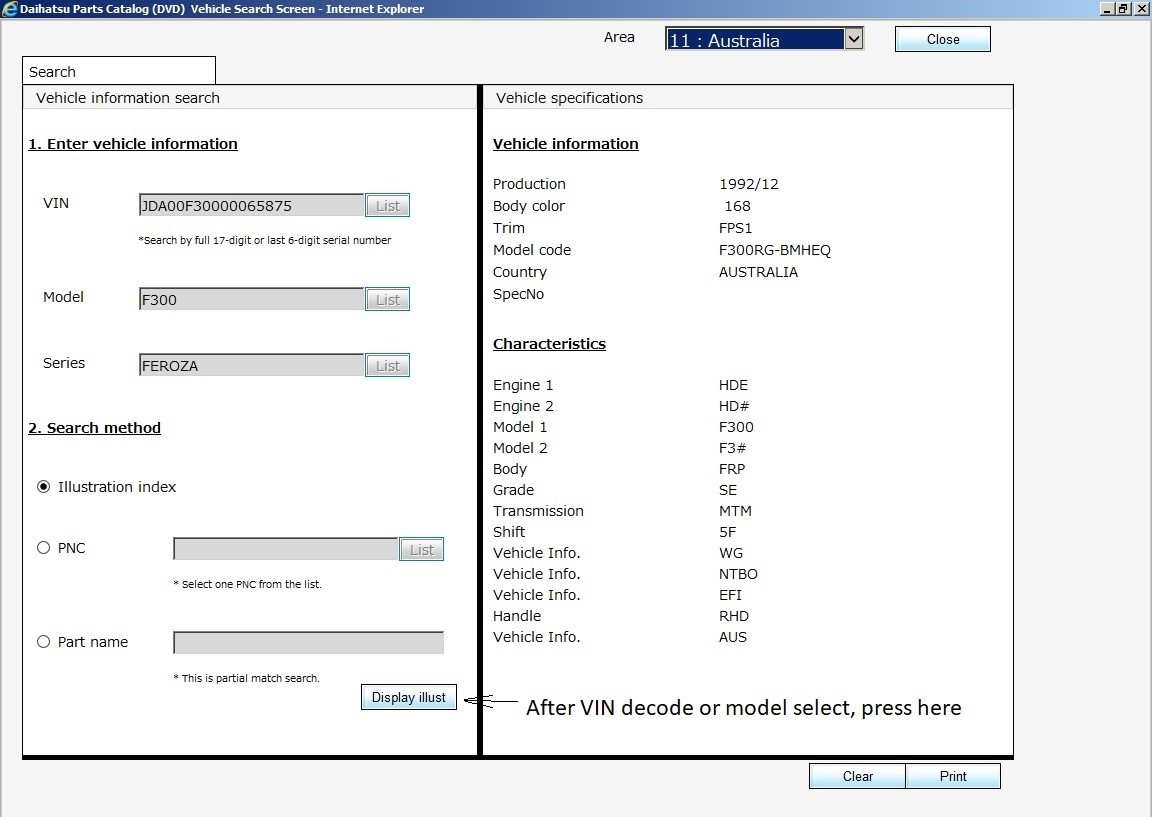Open the Model List button
1152x817 pixels.
(x=387, y=300)
